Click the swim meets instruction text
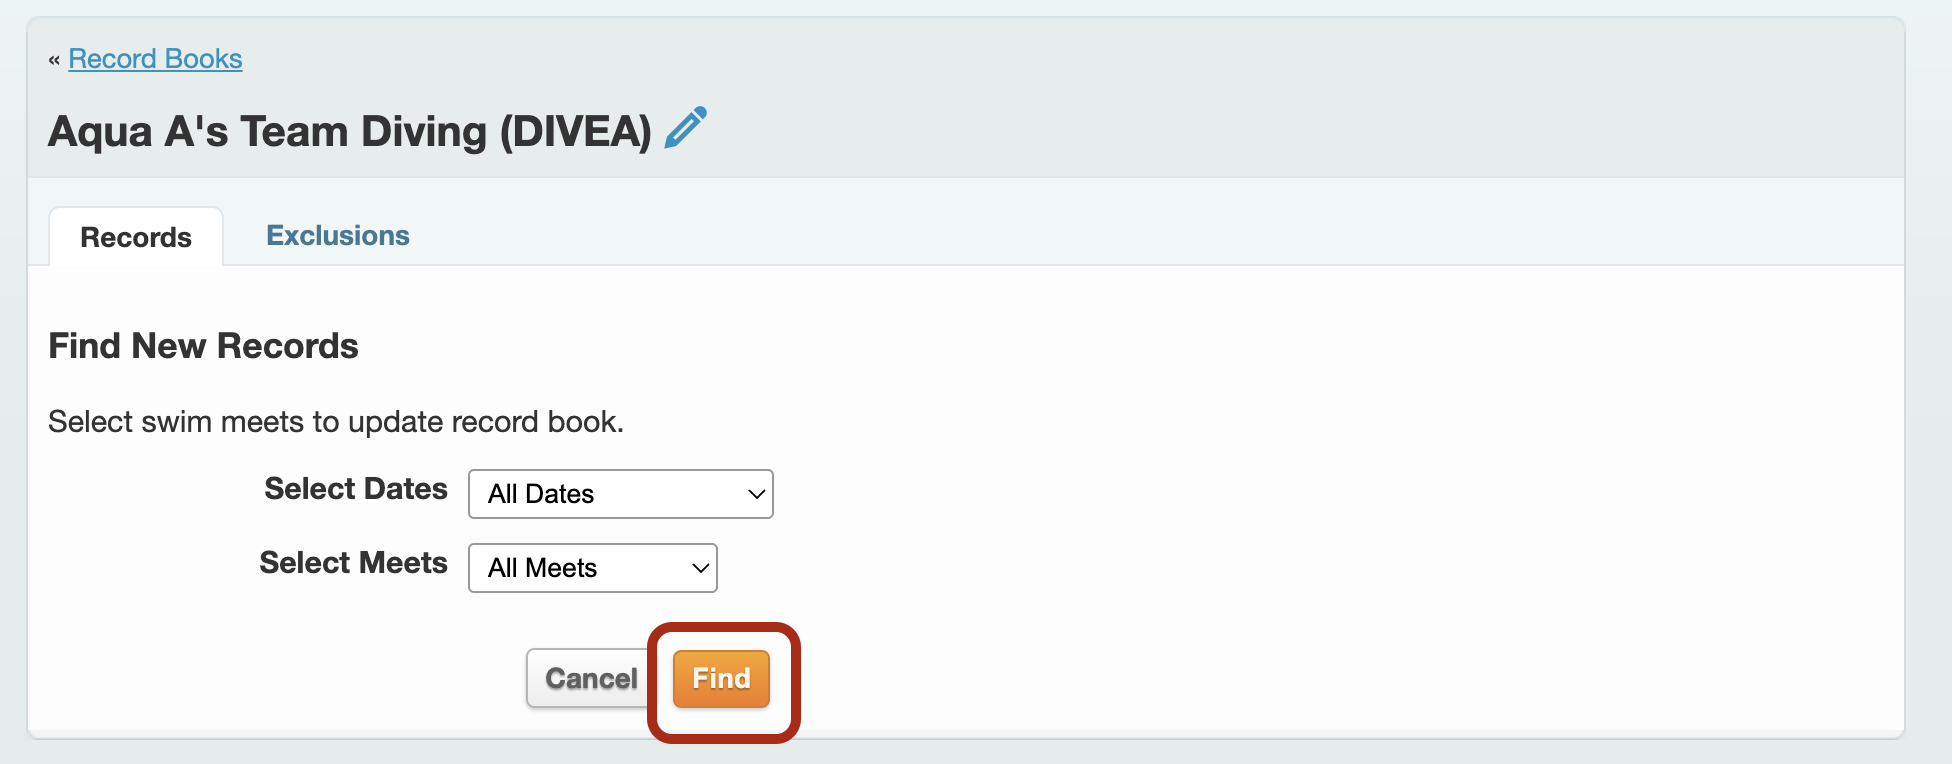 point(336,422)
